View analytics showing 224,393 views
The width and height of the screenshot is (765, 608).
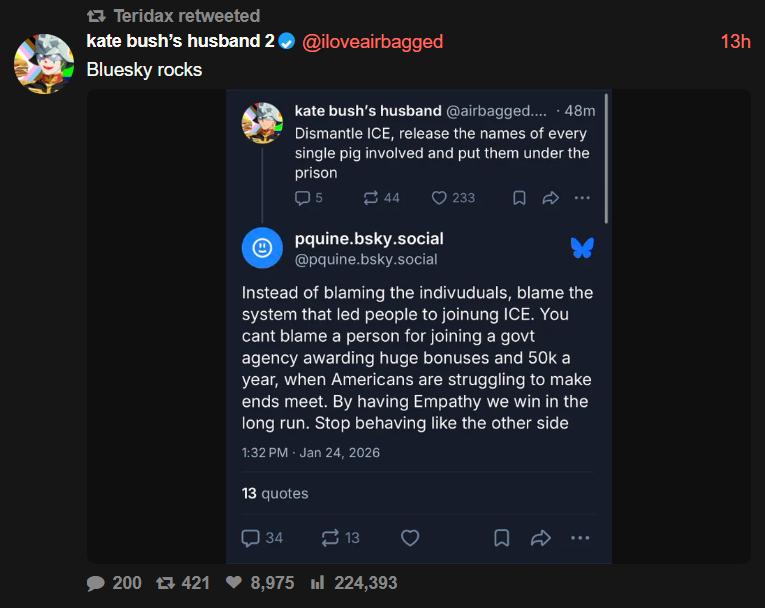pyautogui.click(x=318, y=582)
